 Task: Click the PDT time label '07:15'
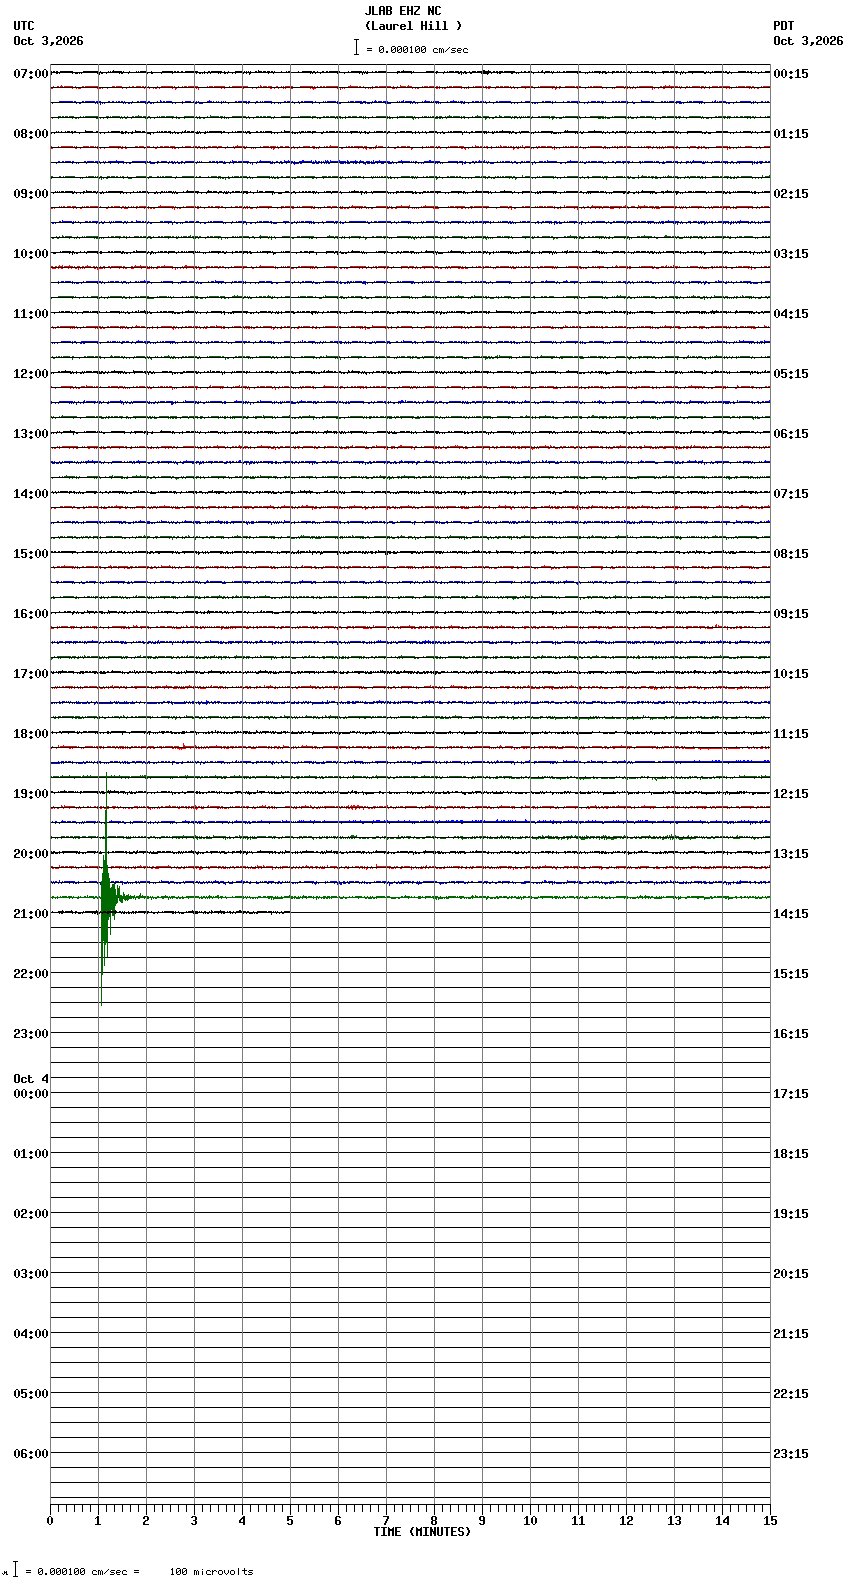(x=791, y=494)
